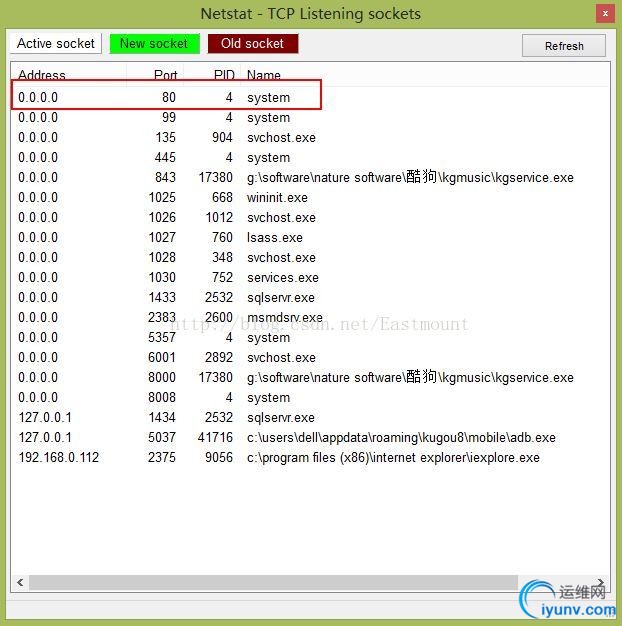Image resolution: width=622 pixels, height=626 pixels.
Task: Click the Refresh button
Action: tap(563, 46)
